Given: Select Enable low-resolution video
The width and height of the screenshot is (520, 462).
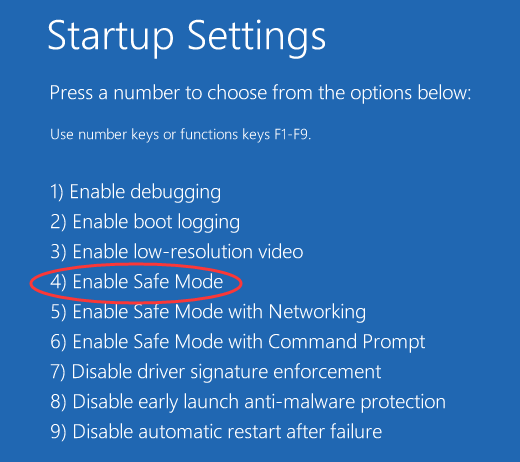Looking at the screenshot, I should [177, 252].
